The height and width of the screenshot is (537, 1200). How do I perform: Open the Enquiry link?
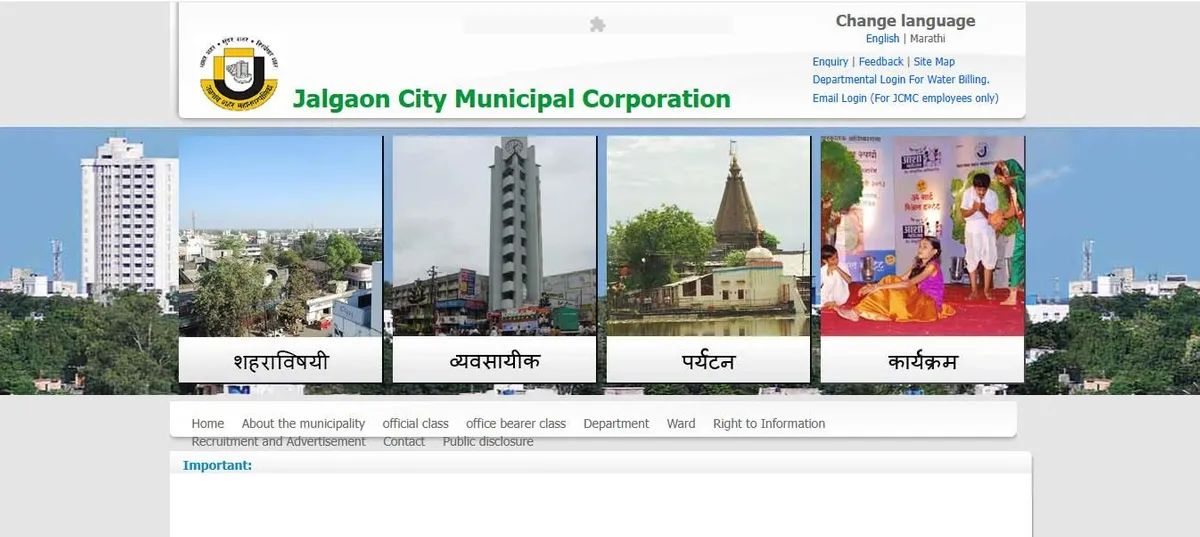click(x=830, y=62)
